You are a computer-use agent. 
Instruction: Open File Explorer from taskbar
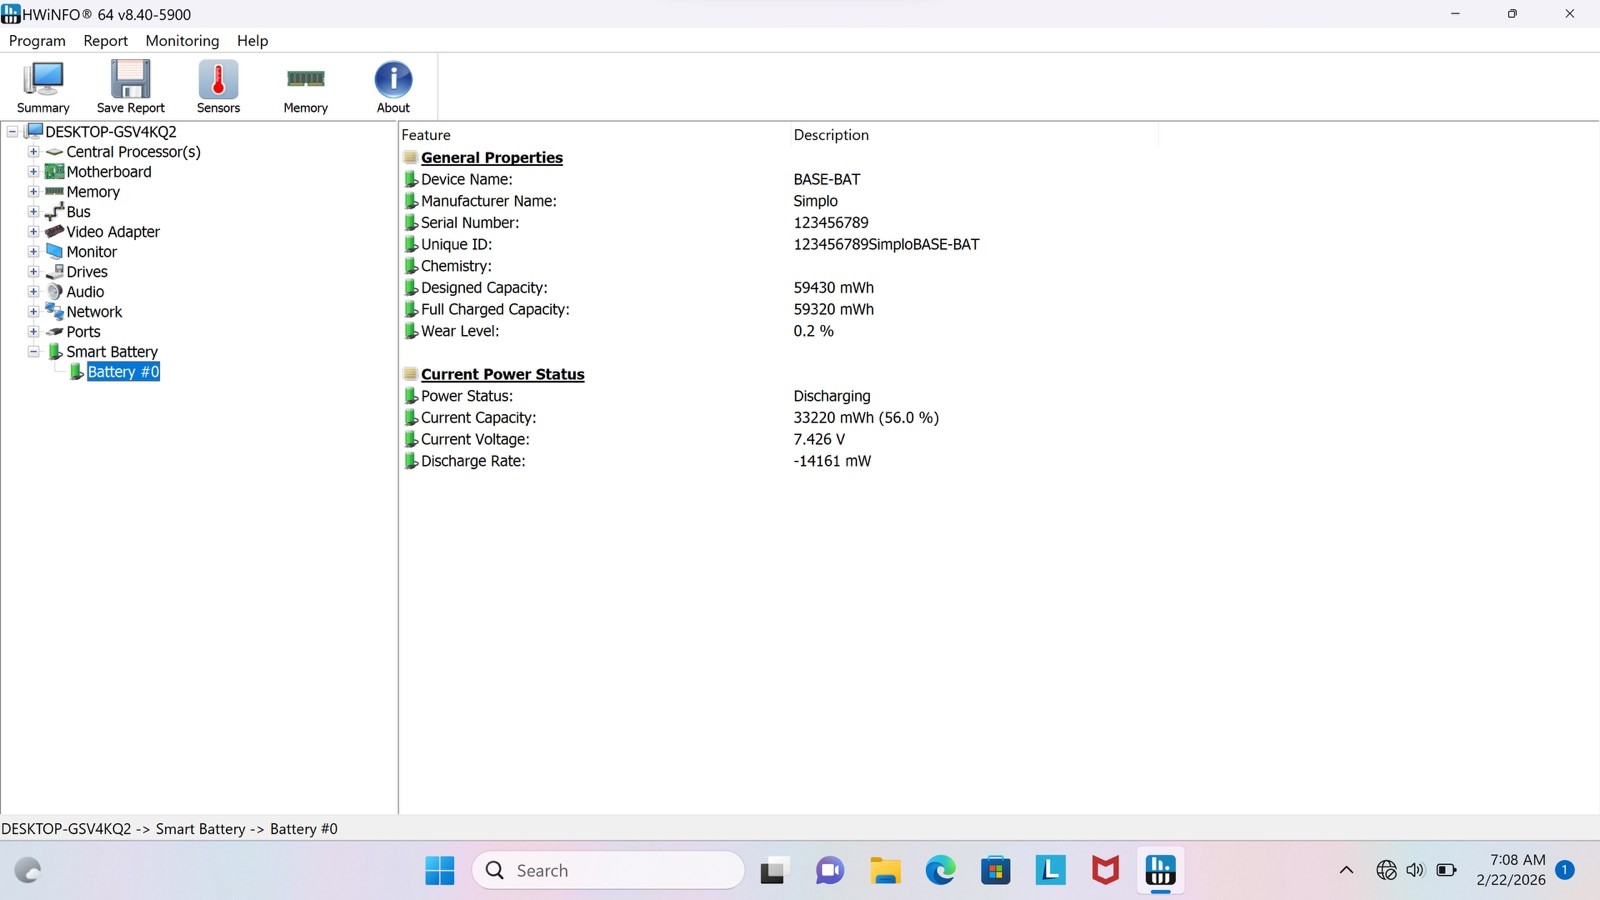click(x=885, y=871)
